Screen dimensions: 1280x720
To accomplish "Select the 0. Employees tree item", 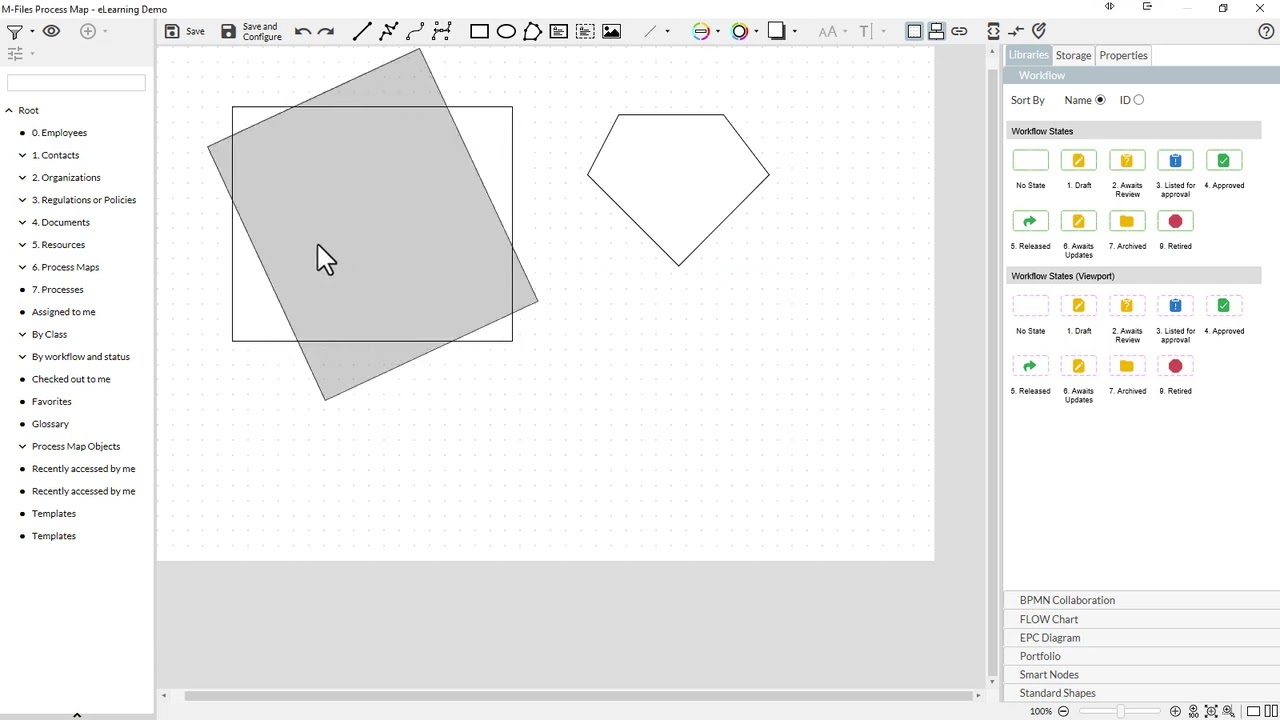I will pyautogui.click(x=59, y=133).
